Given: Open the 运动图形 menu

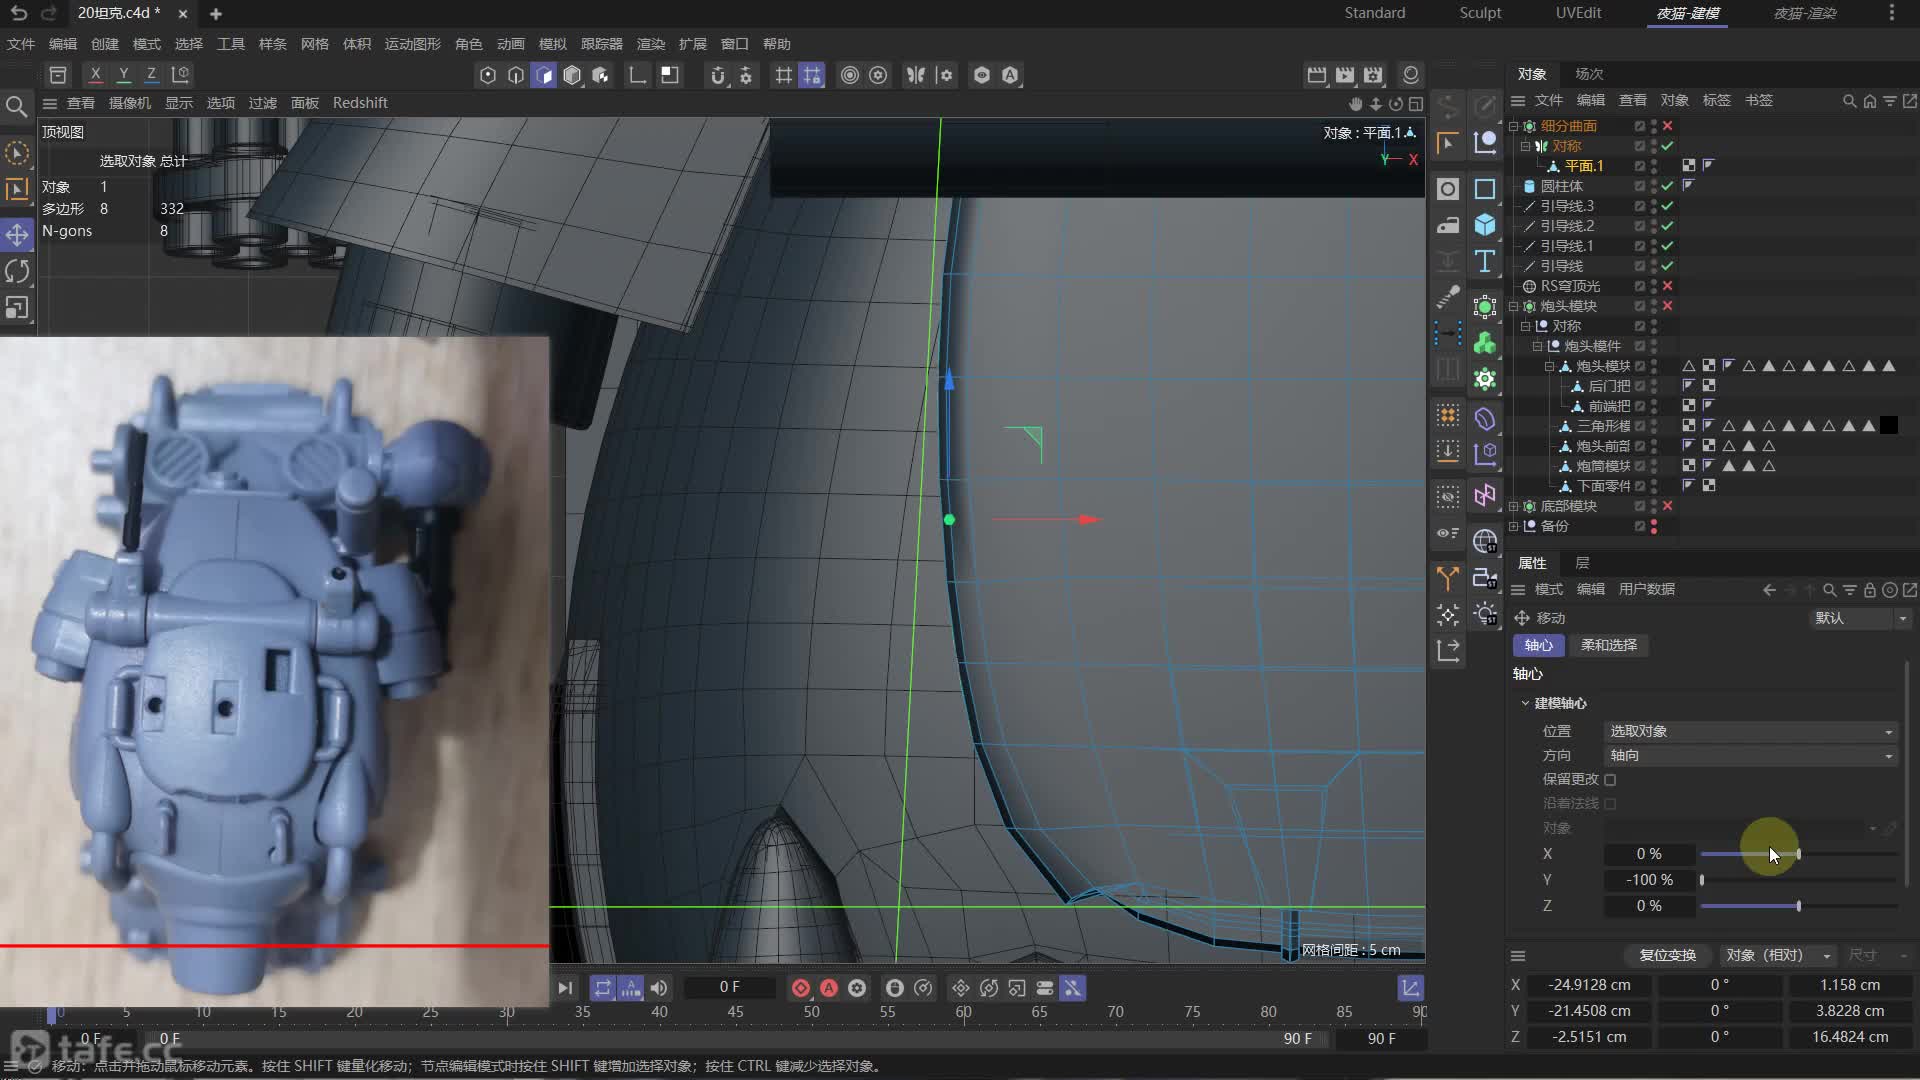Looking at the screenshot, I should [412, 44].
